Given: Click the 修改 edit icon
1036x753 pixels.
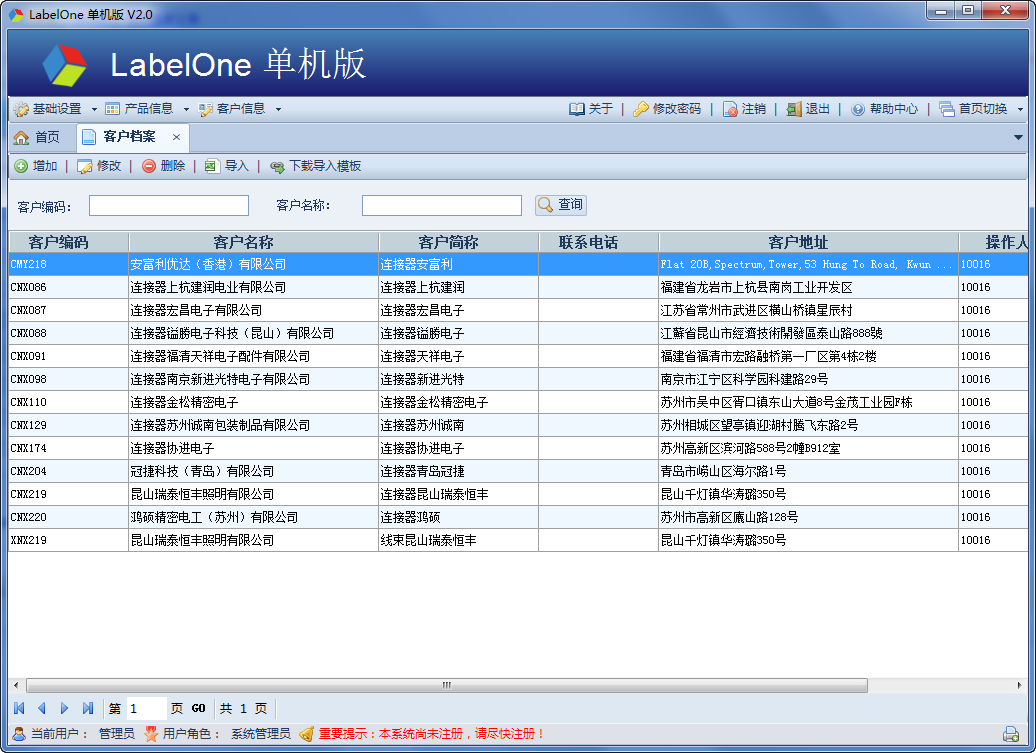Looking at the screenshot, I should [x=85, y=166].
